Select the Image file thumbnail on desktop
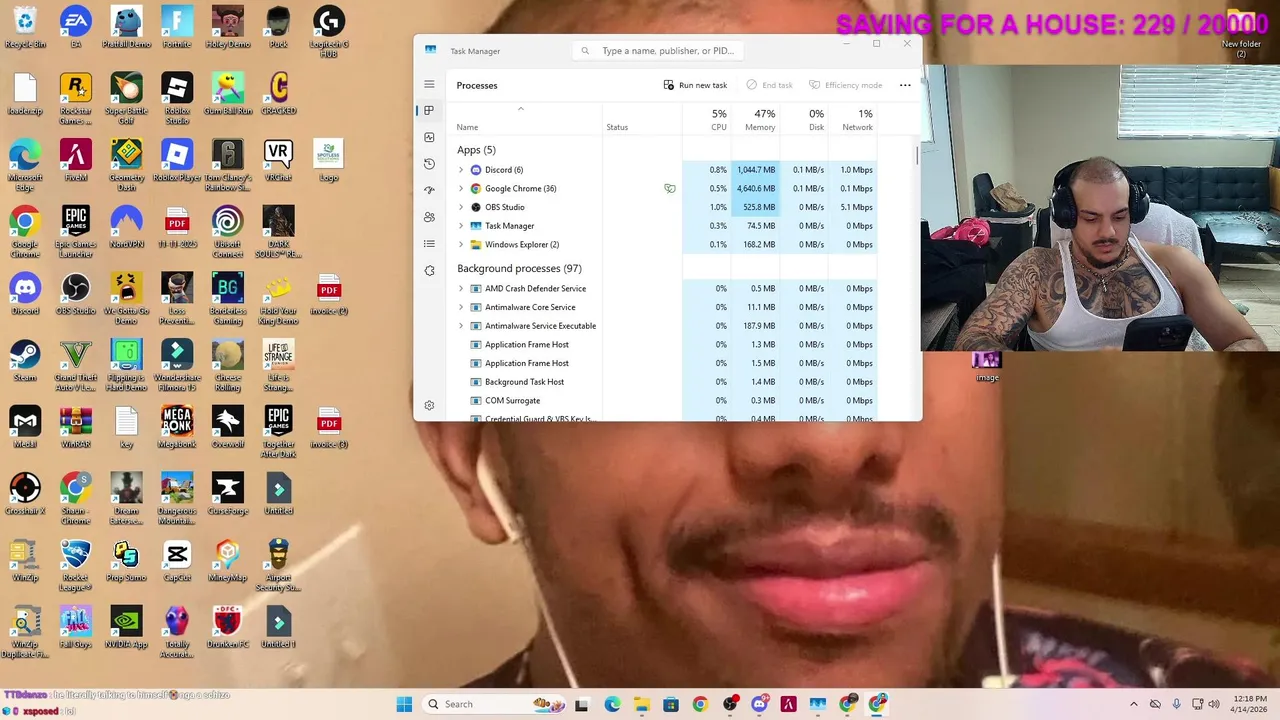Image resolution: width=1280 pixels, height=720 pixels. pos(987,366)
